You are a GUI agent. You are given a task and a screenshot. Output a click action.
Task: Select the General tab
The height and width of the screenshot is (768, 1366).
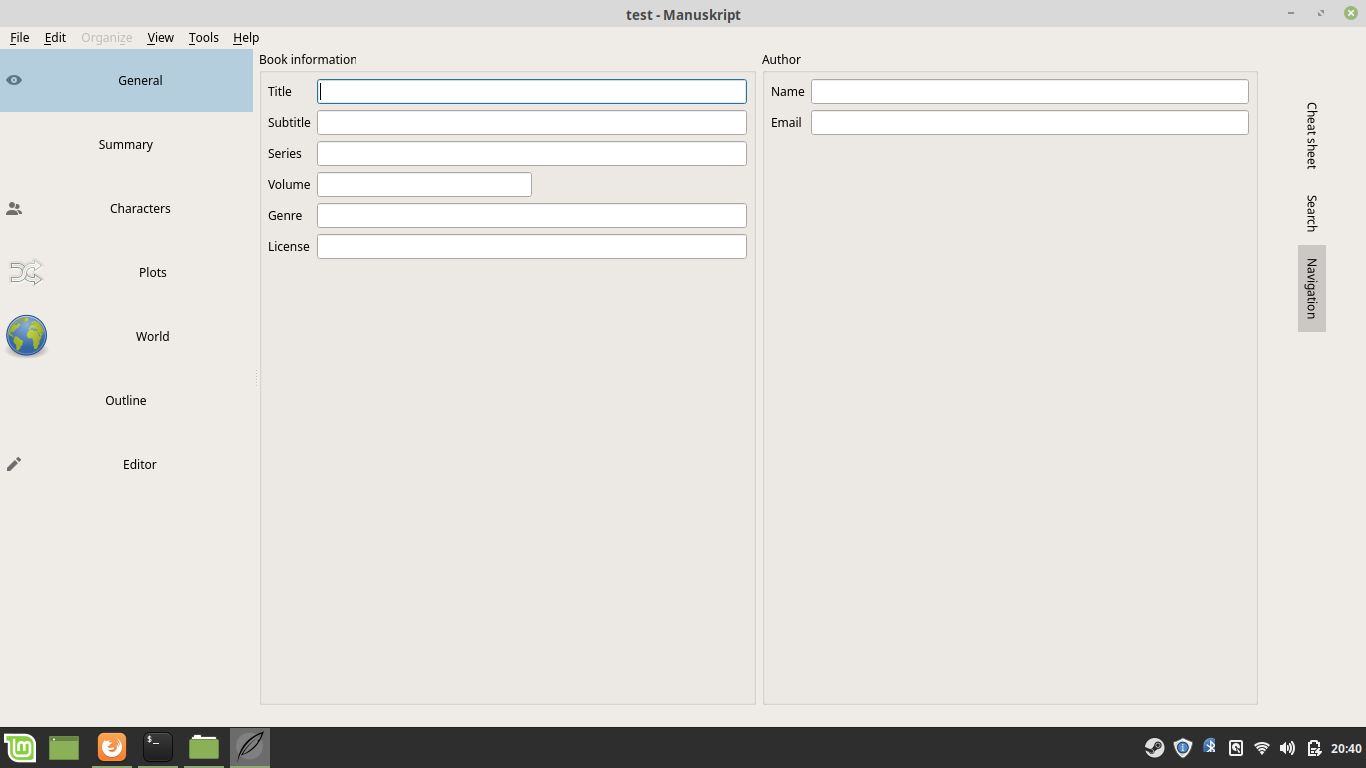pyautogui.click(x=126, y=80)
